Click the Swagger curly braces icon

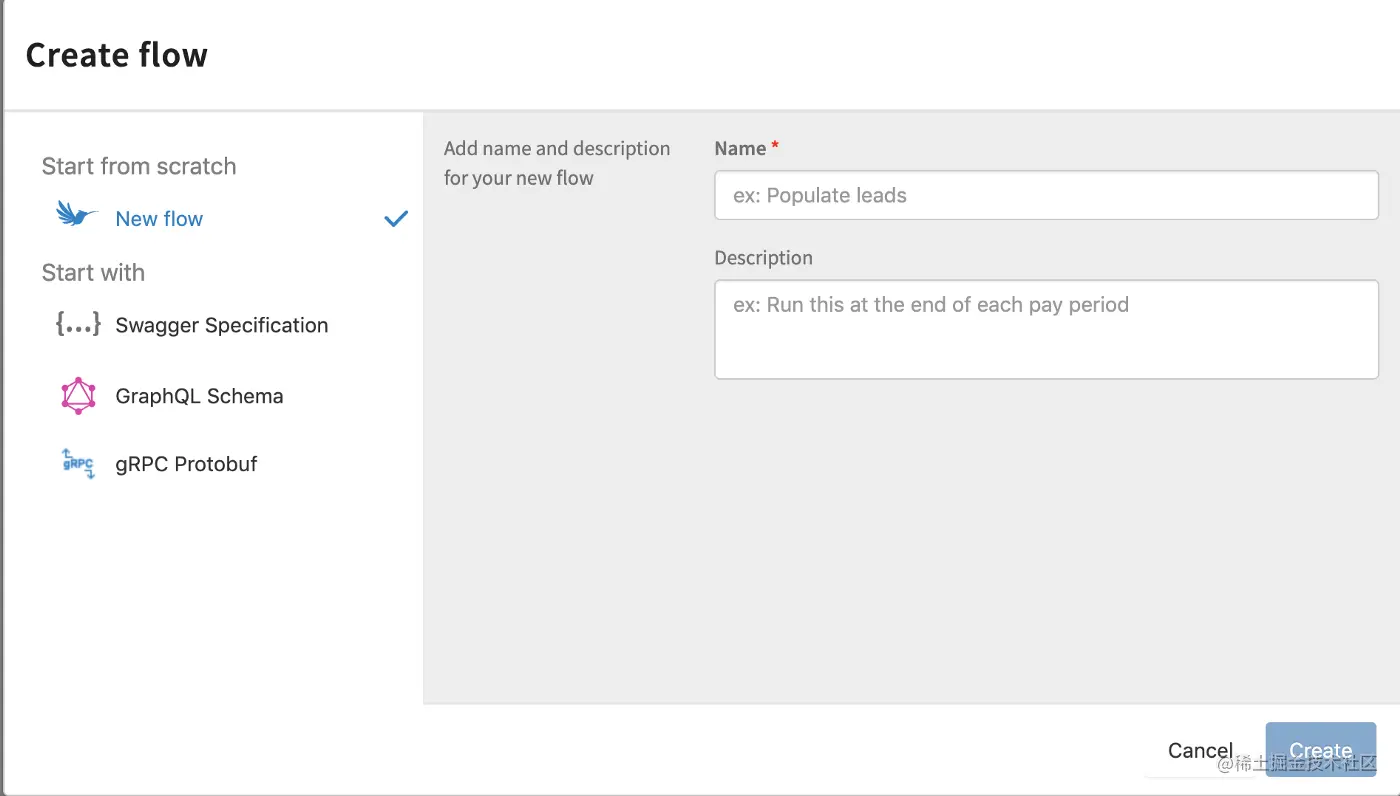(78, 325)
